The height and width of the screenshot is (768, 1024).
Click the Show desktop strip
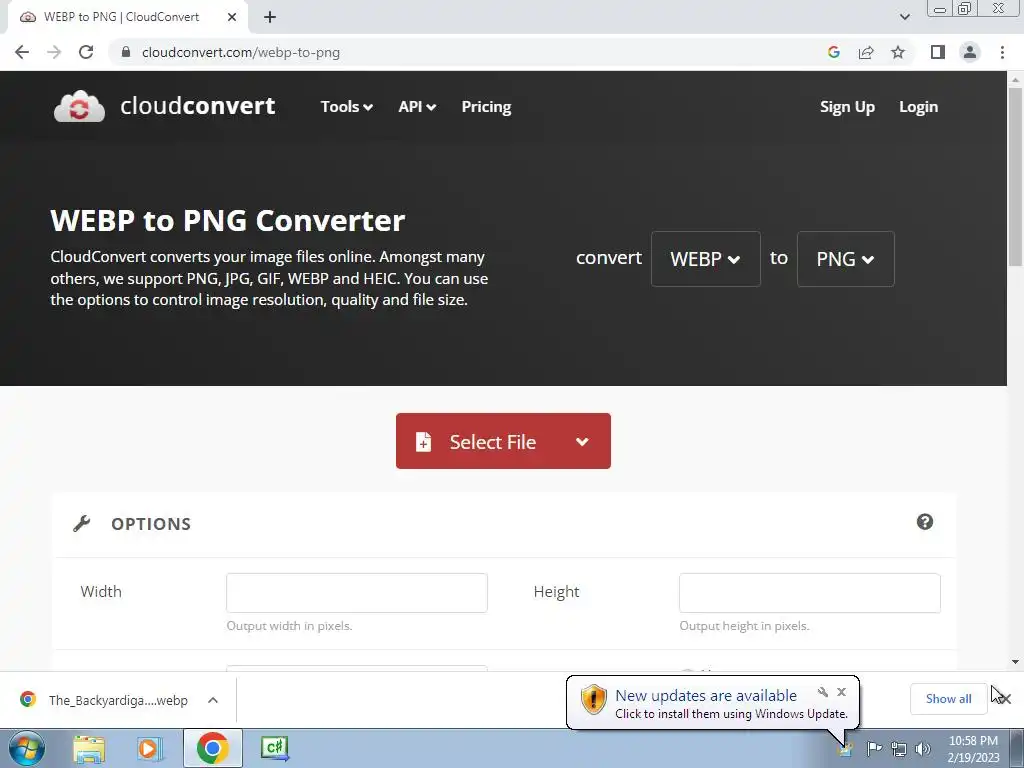[1017, 748]
